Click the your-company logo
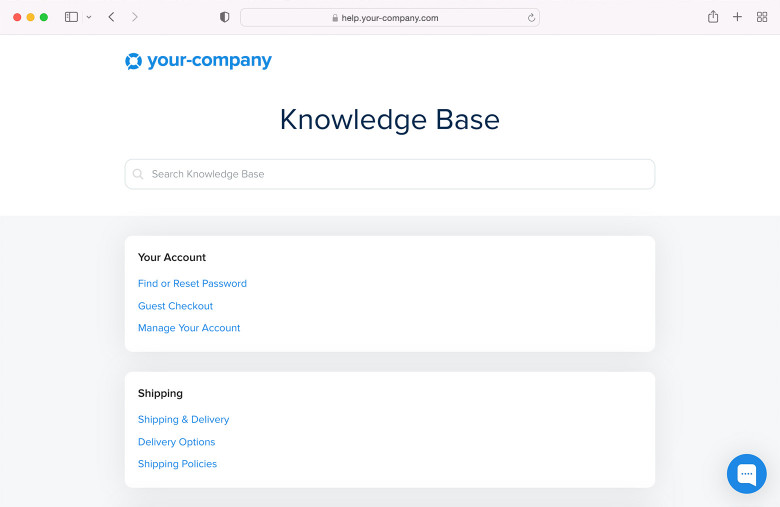This screenshot has width=780, height=507. (198, 61)
